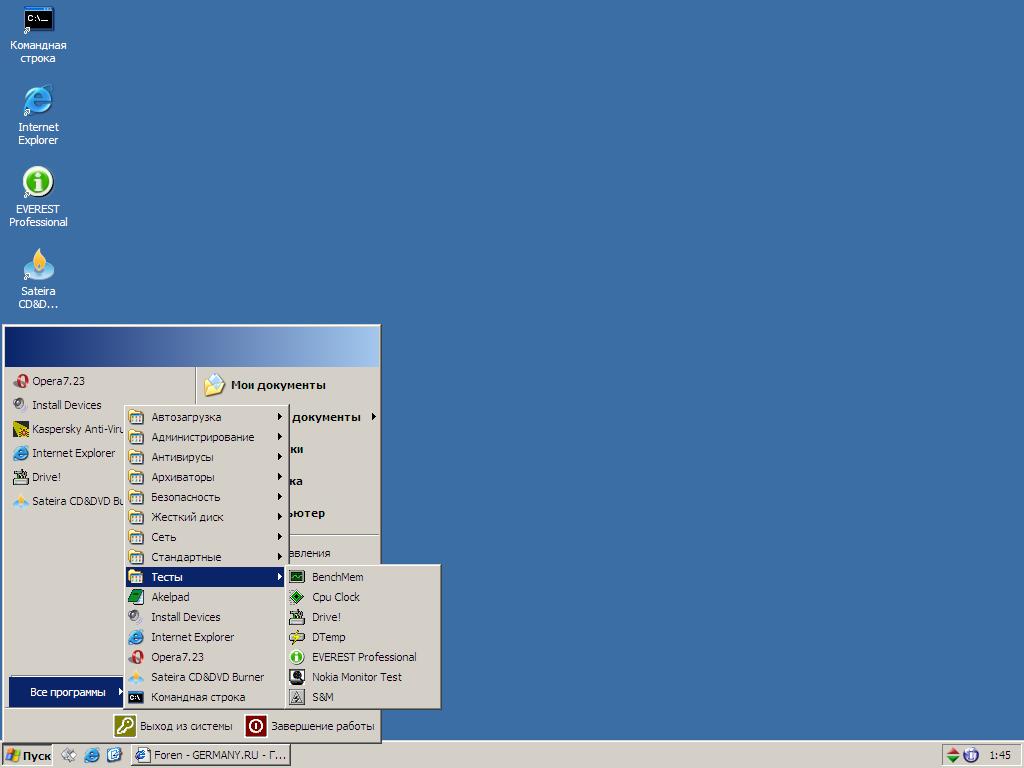Click the round blue tray icon beside the clock
Screen dimensions: 1024x768
pos(971,755)
